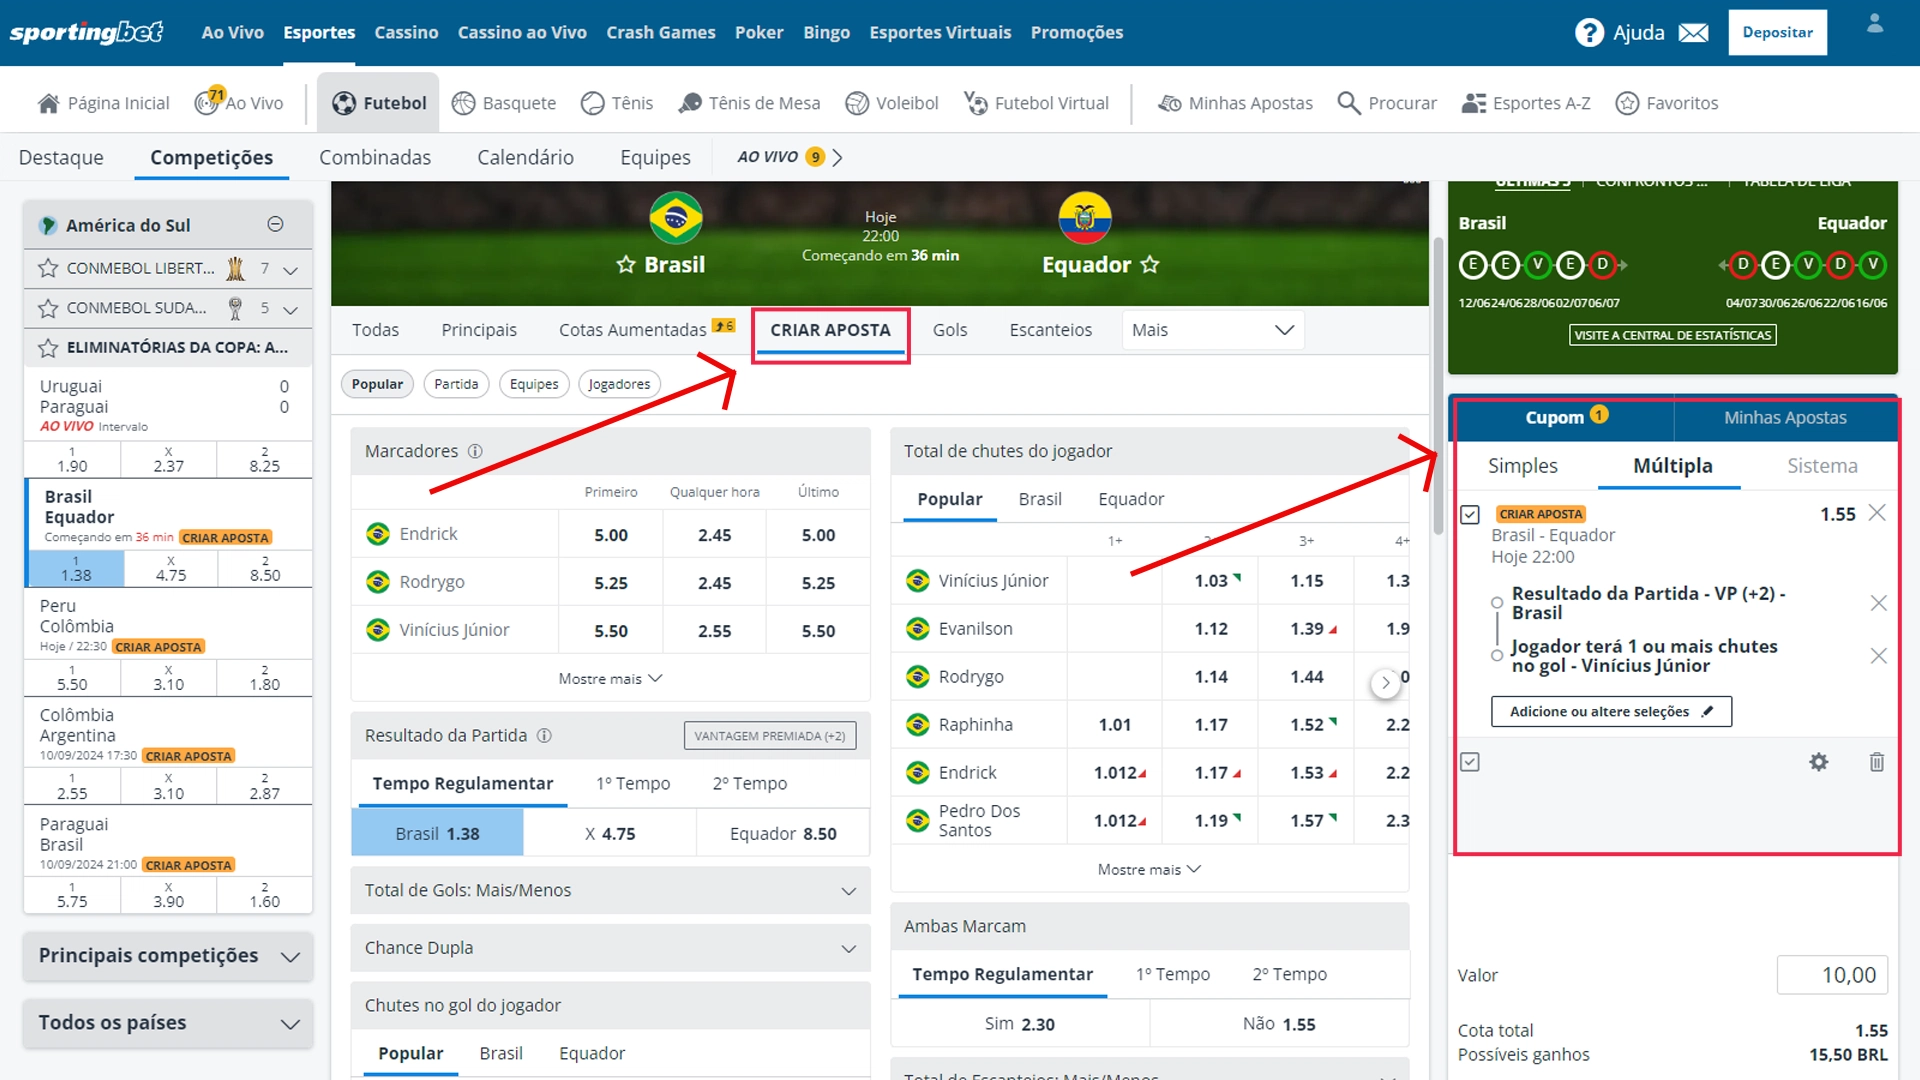
Task: Click the Valor stake input field
Action: pyautogui.click(x=1831, y=975)
